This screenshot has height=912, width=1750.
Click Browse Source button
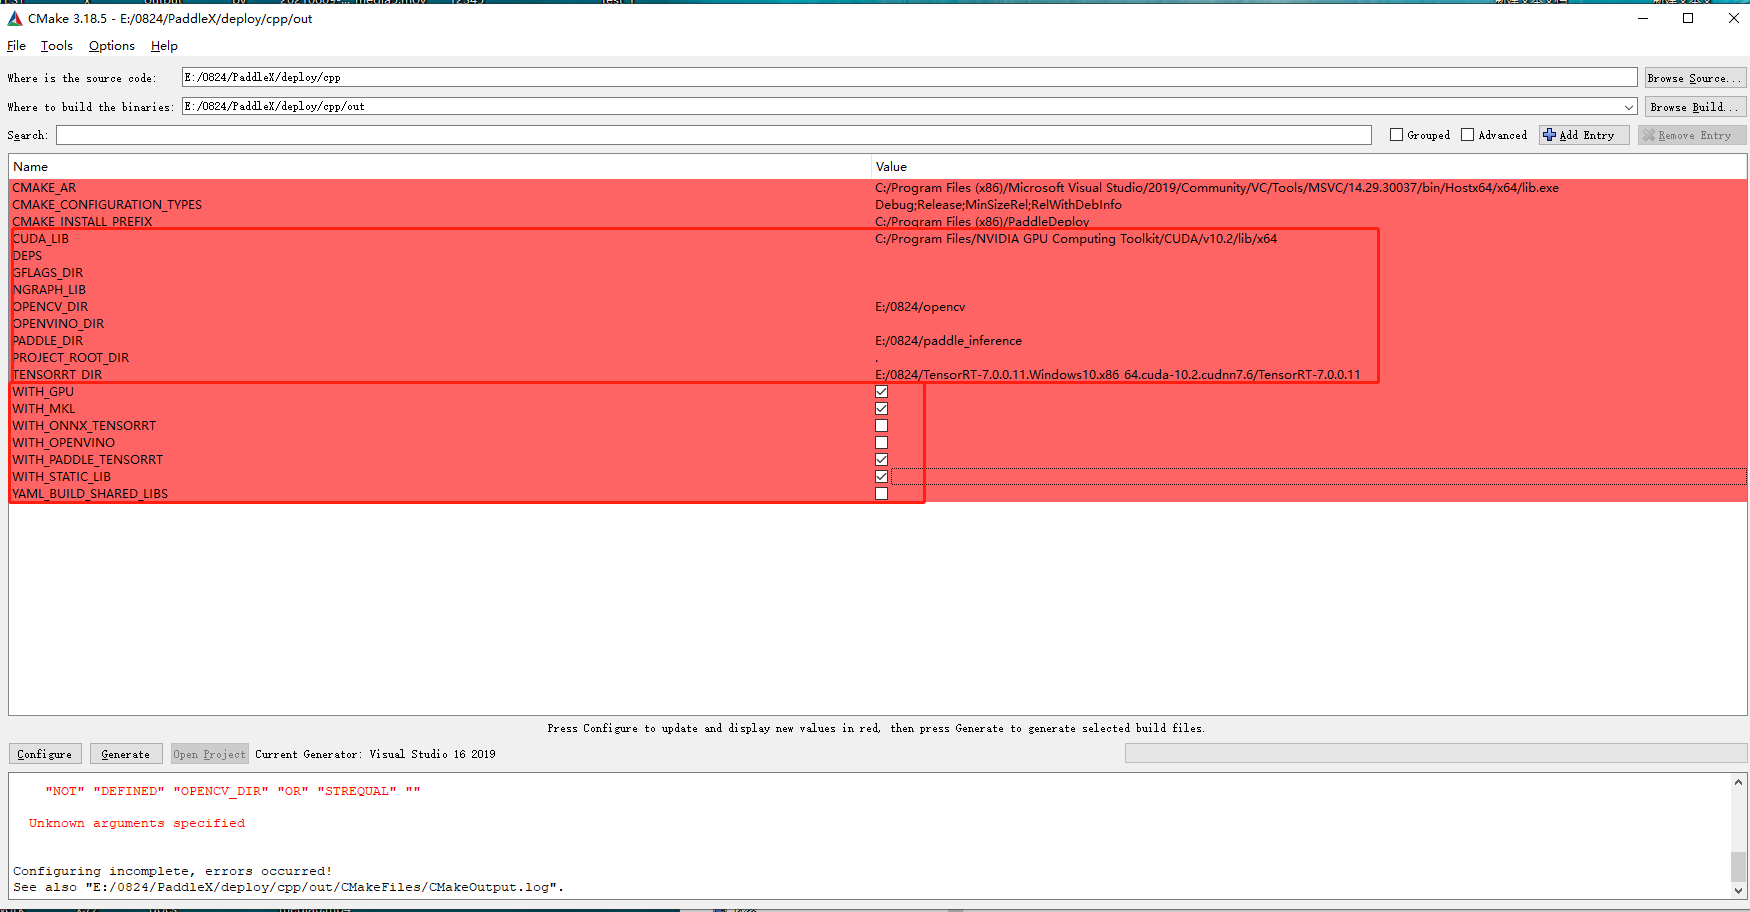pos(1694,78)
